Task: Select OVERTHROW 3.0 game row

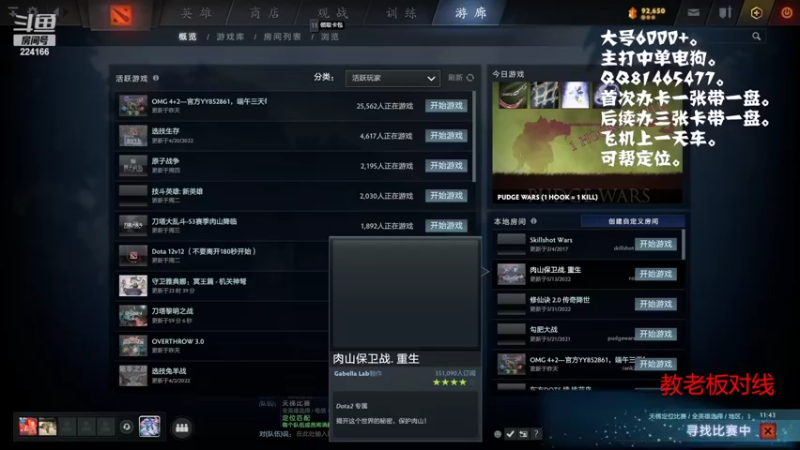Action: (x=222, y=346)
